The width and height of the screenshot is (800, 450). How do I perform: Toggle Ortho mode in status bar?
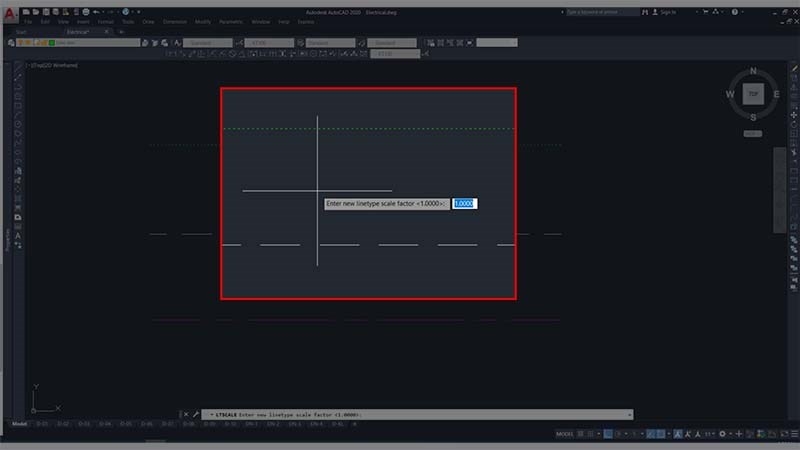(608, 434)
